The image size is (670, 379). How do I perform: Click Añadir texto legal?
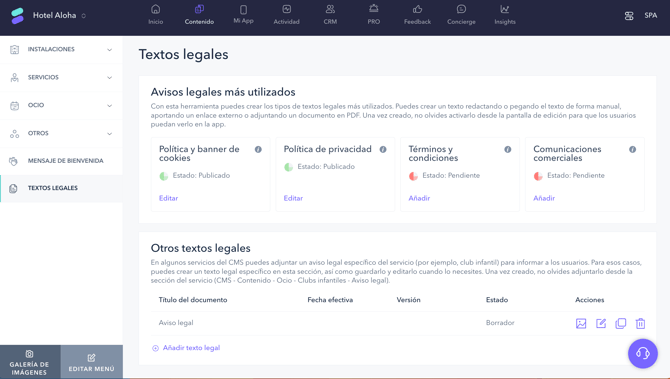pos(186,348)
